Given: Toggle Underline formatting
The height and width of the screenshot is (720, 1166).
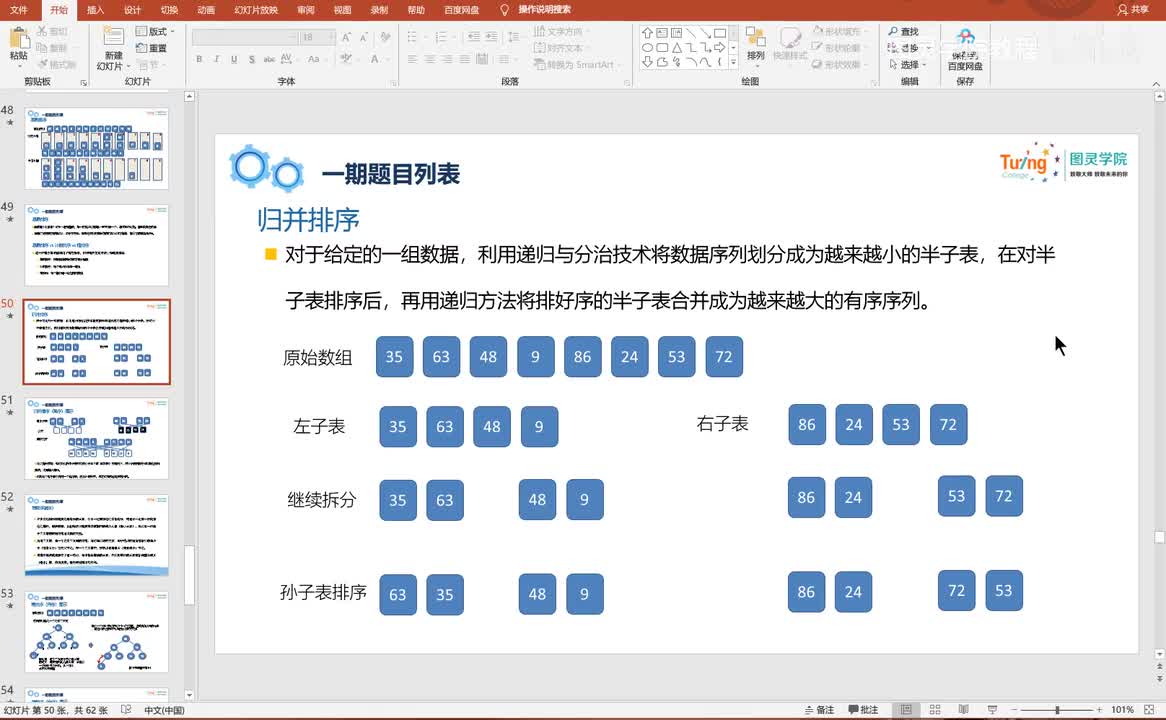Looking at the screenshot, I should click(234, 59).
